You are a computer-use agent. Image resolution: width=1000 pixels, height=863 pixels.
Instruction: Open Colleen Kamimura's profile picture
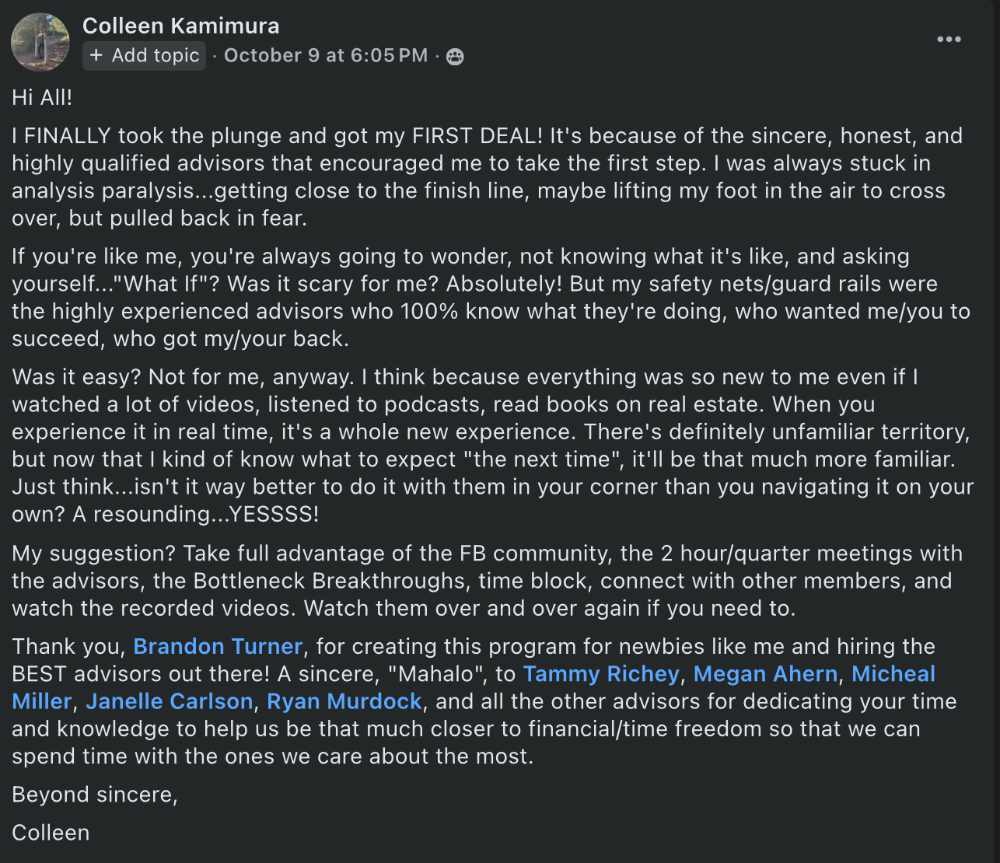click(x=40, y=41)
